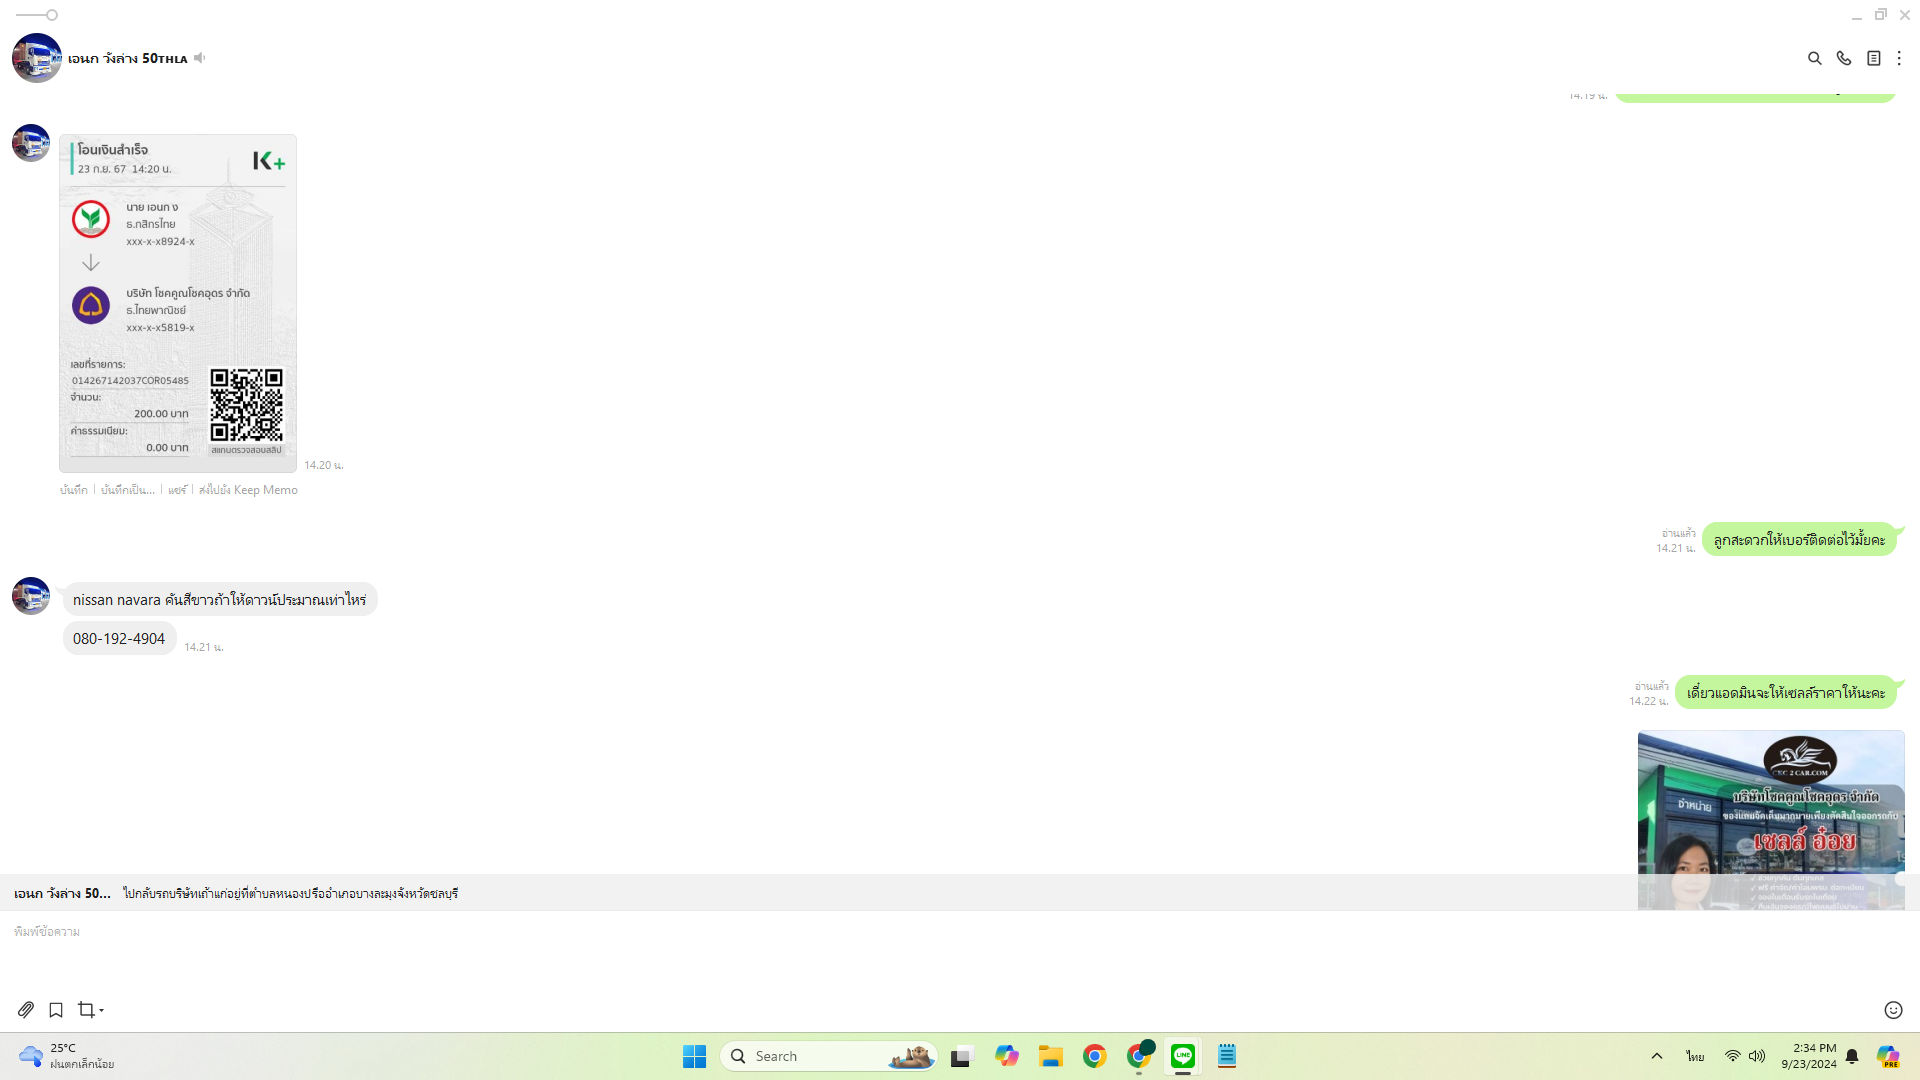This screenshot has width=1920, height=1080.
Task: Show hidden system tray icons chevron
Action: click(x=1657, y=1056)
